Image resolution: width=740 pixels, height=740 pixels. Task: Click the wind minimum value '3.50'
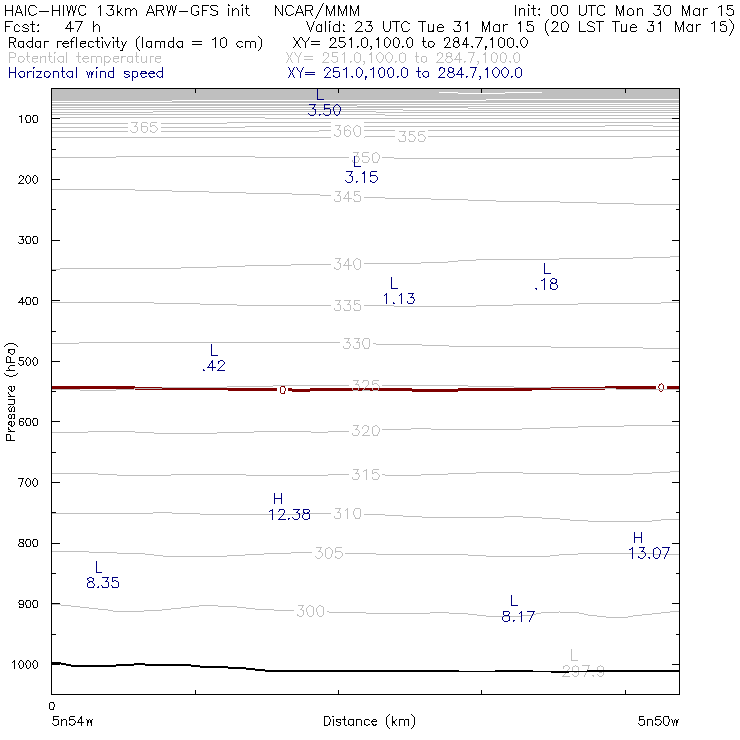point(324,110)
